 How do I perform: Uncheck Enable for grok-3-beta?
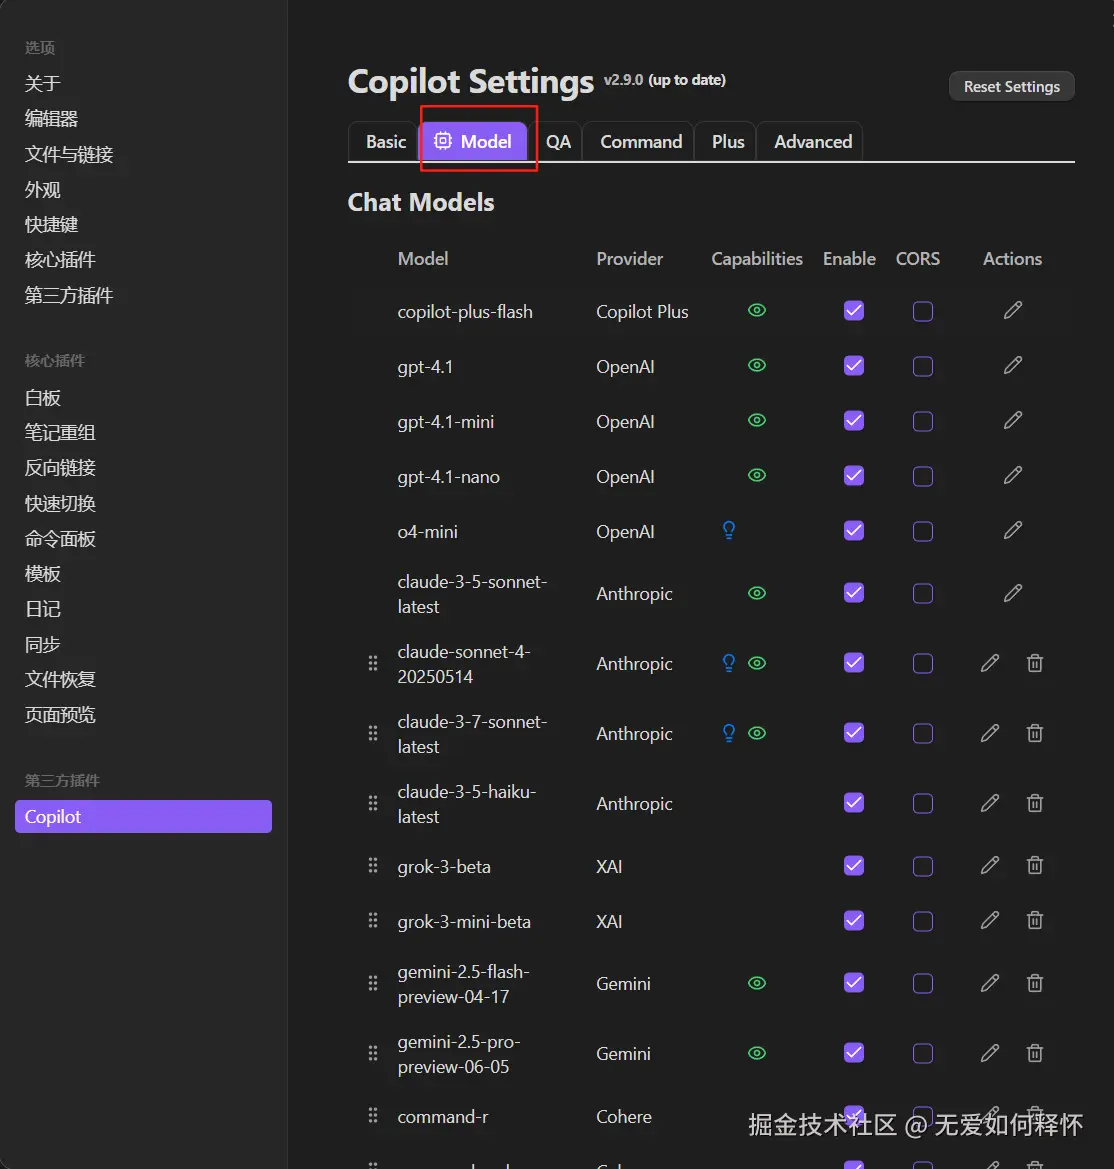[853, 866]
